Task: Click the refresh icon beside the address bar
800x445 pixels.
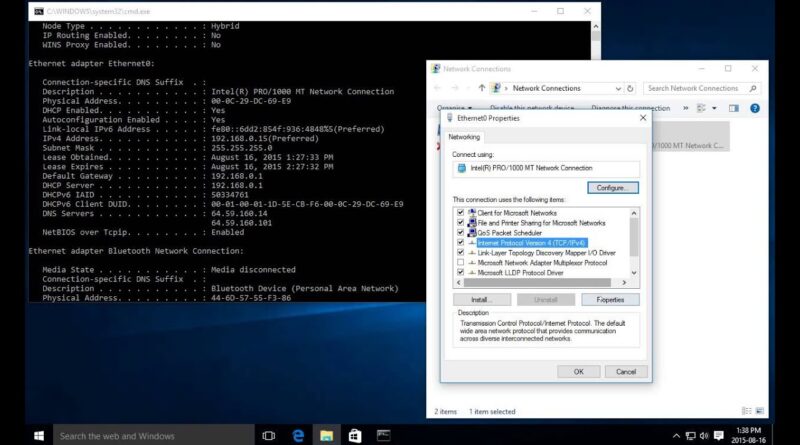Action: coord(630,88)
